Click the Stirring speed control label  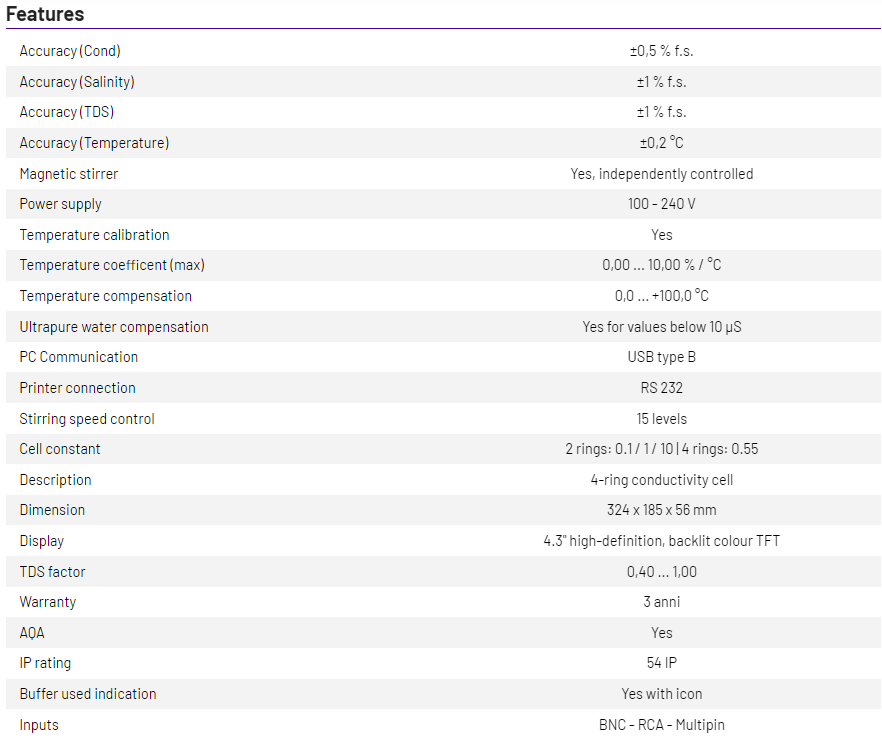pyautogui.click(x=87, y=419)
